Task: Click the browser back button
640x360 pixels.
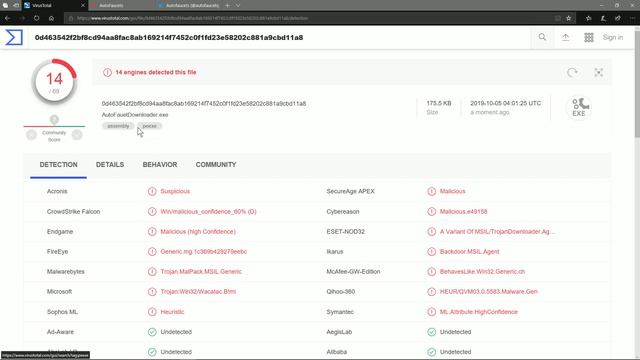Action: click(8, 18)
